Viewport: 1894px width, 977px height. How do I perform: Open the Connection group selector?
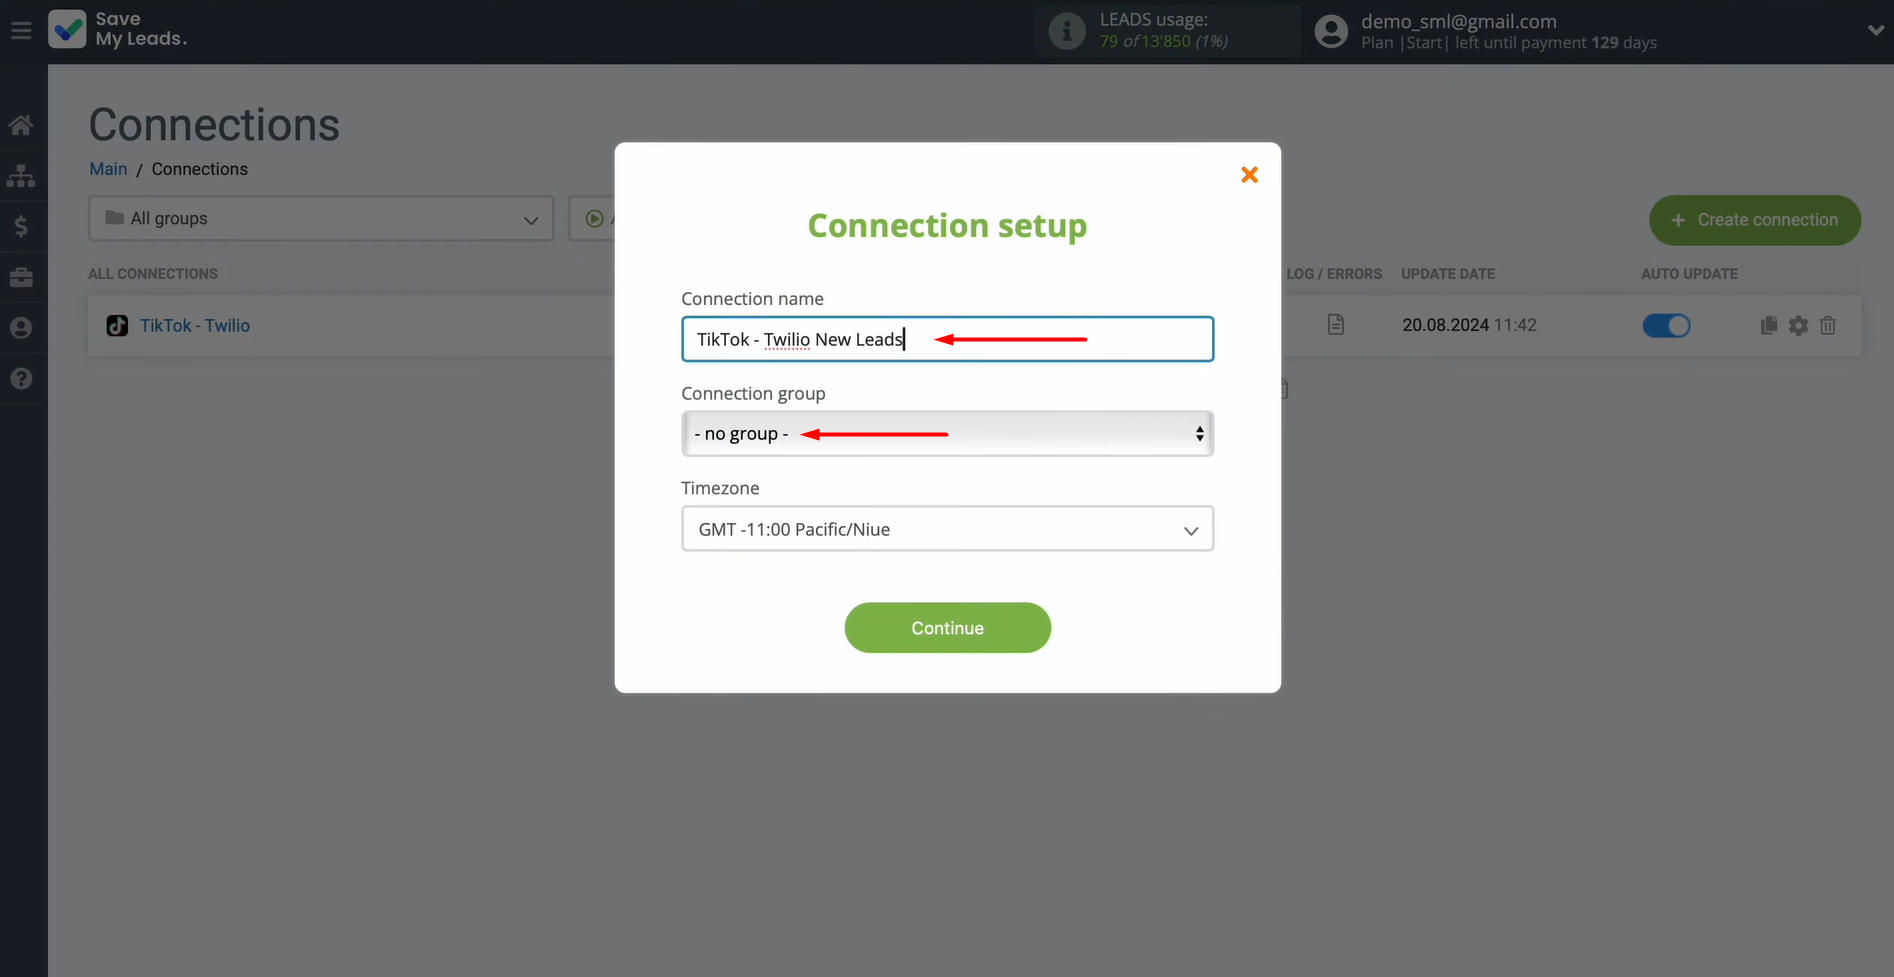pos(946,433)
